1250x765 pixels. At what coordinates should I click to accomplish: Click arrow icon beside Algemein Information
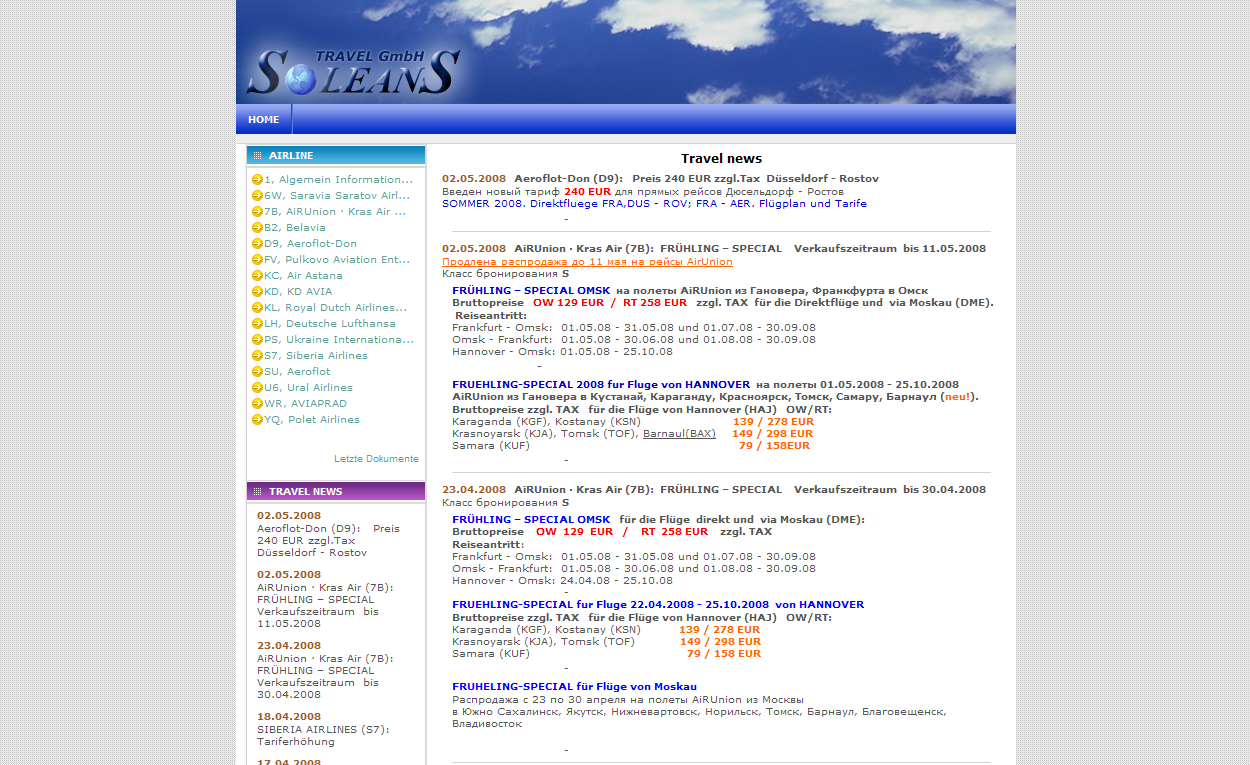pos(257,180)
